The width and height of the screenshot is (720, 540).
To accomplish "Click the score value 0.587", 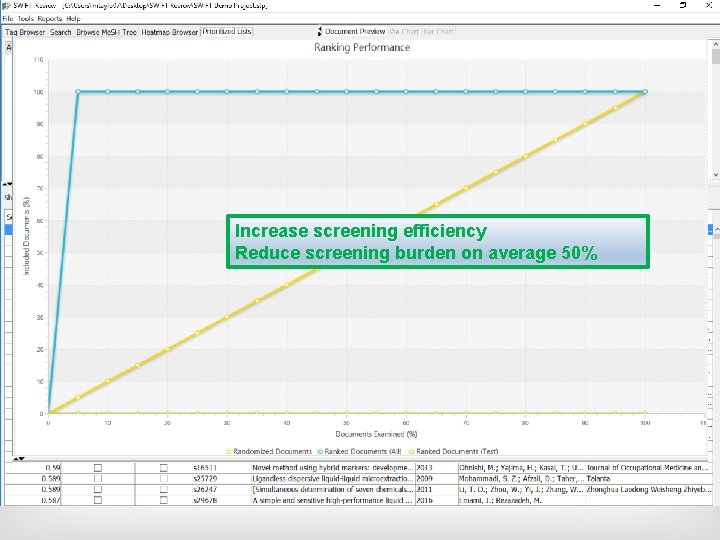I will pyautogui.click(x=51, y=500).
